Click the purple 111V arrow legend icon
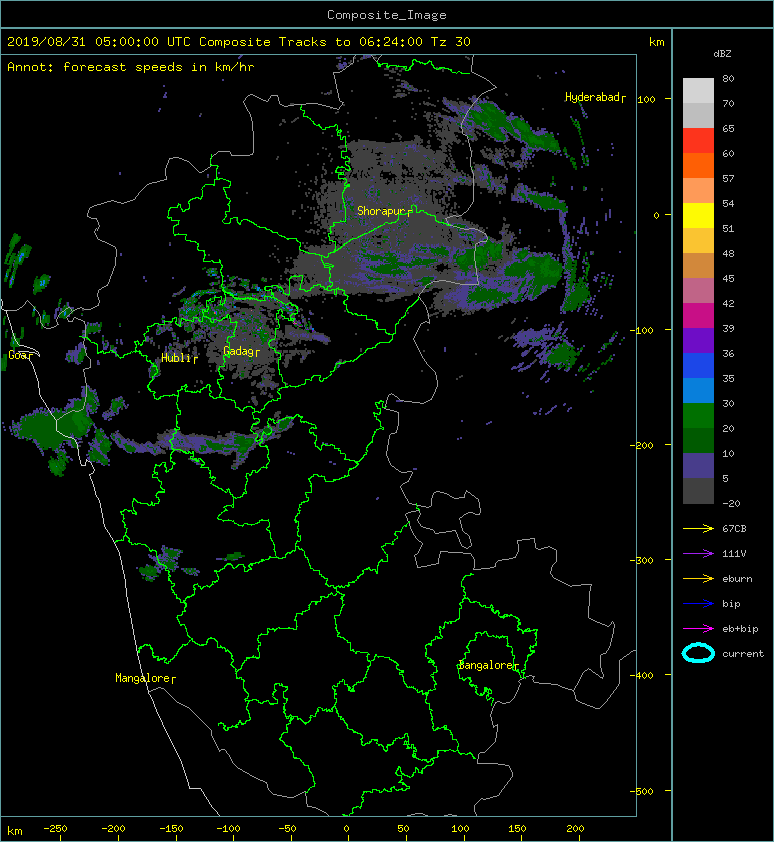Viewport: 774px width, 842px height. [x=698, y=554]
